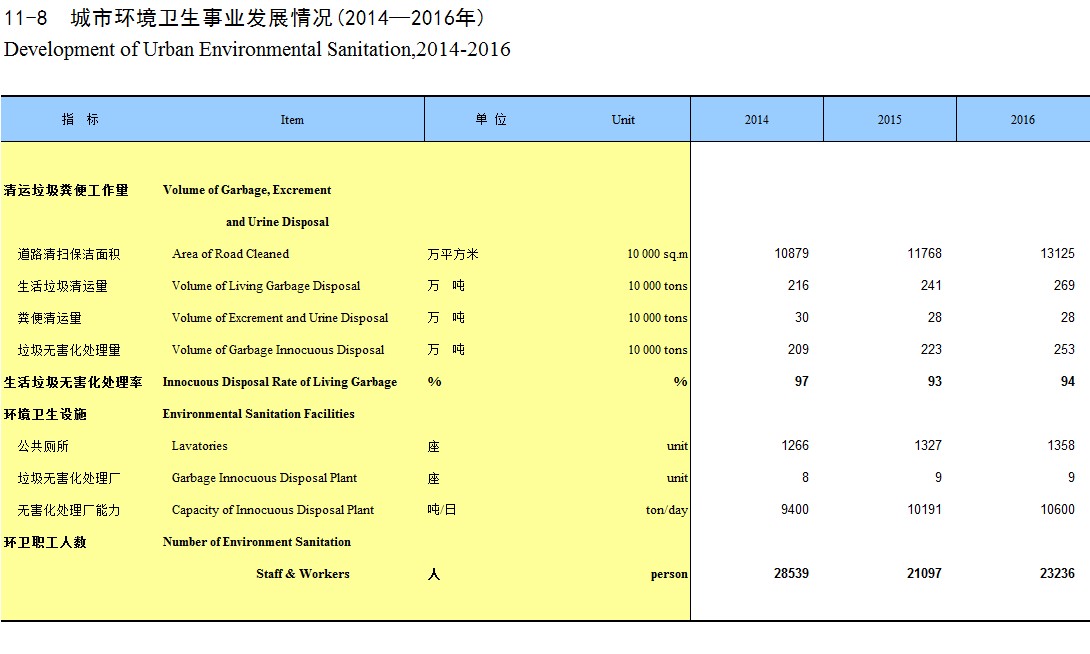Click Chinese heading '环境卫生设施'
This screenshot has height=654, width=1090.
45,414
